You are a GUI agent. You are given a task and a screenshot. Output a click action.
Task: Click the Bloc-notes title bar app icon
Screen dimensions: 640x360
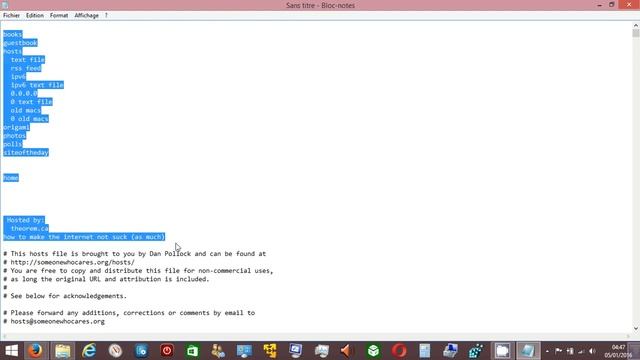click(5, 5)
